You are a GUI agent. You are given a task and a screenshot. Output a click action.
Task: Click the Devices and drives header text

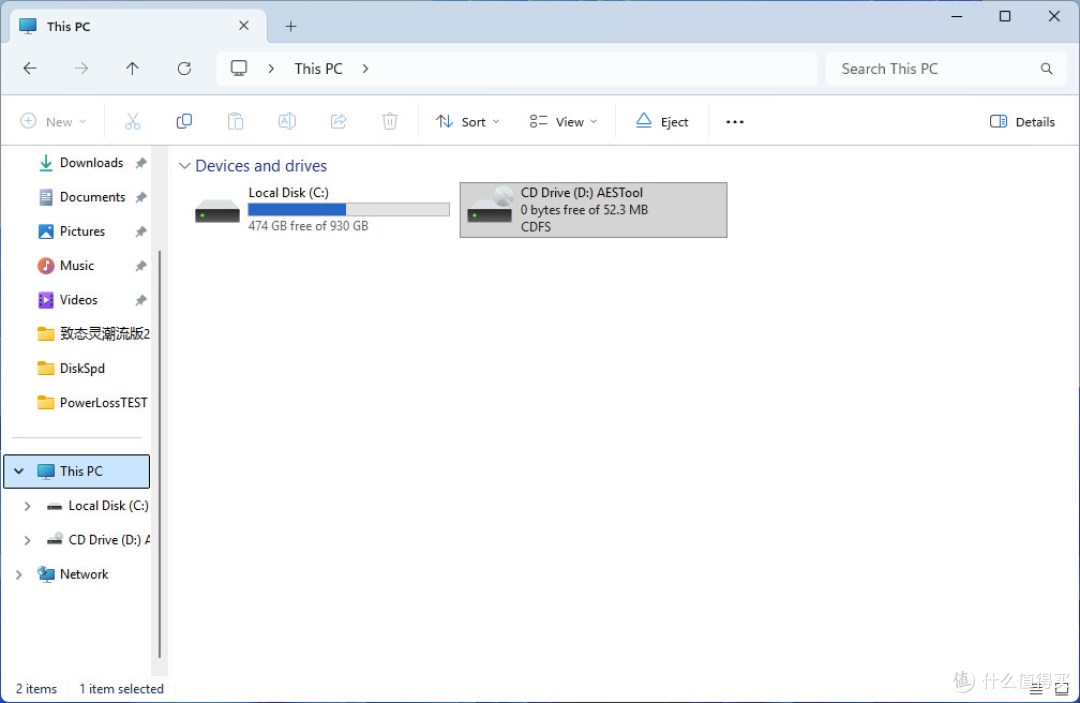261,166
